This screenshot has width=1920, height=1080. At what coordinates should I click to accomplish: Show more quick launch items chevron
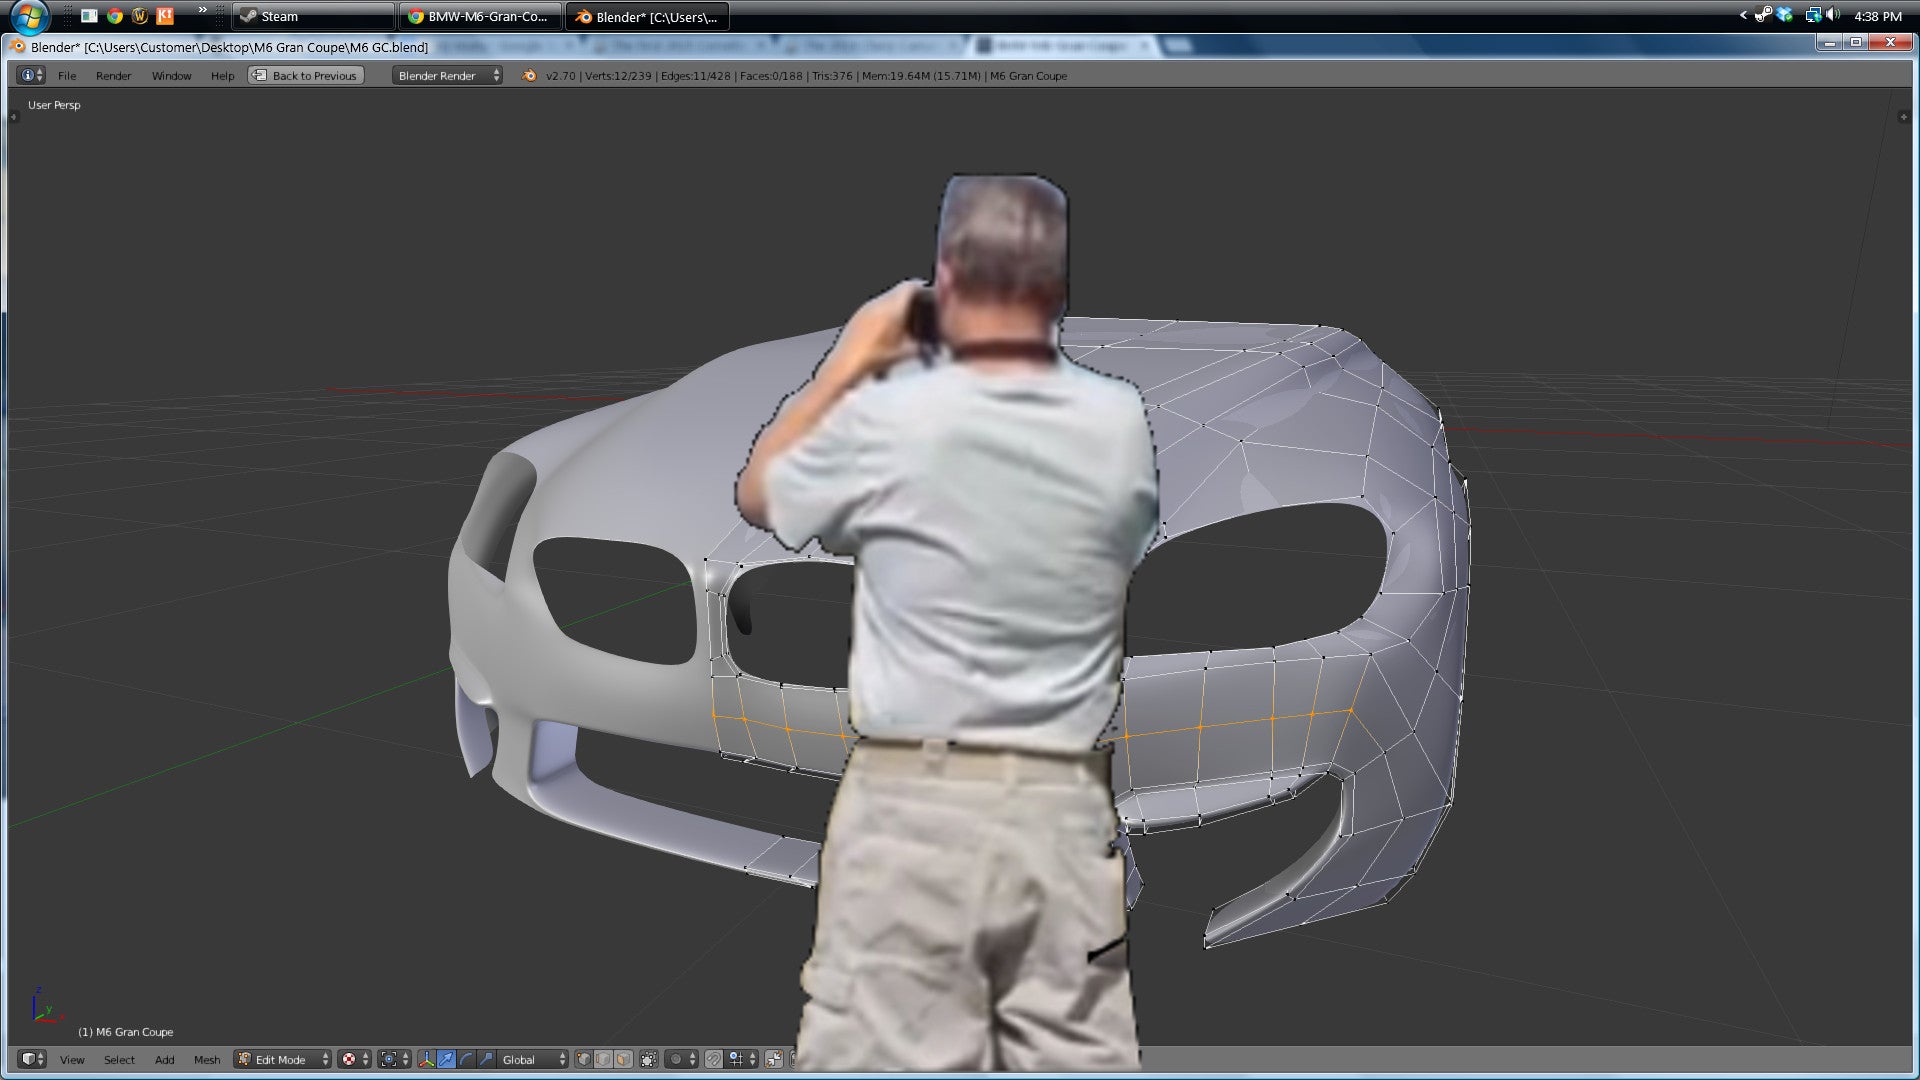click(x=203, y=10)
